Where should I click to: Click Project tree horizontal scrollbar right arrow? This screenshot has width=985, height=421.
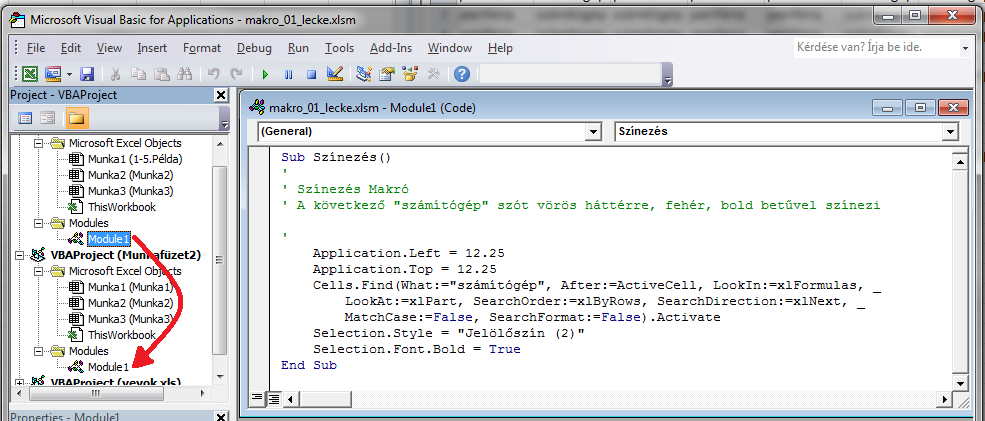(x=202, y=394)
